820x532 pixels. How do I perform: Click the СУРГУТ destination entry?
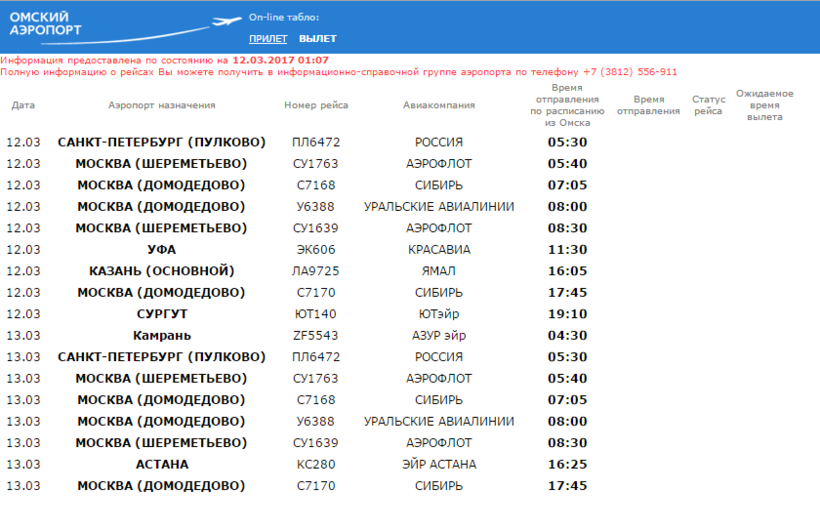click(x=161, y=314)
